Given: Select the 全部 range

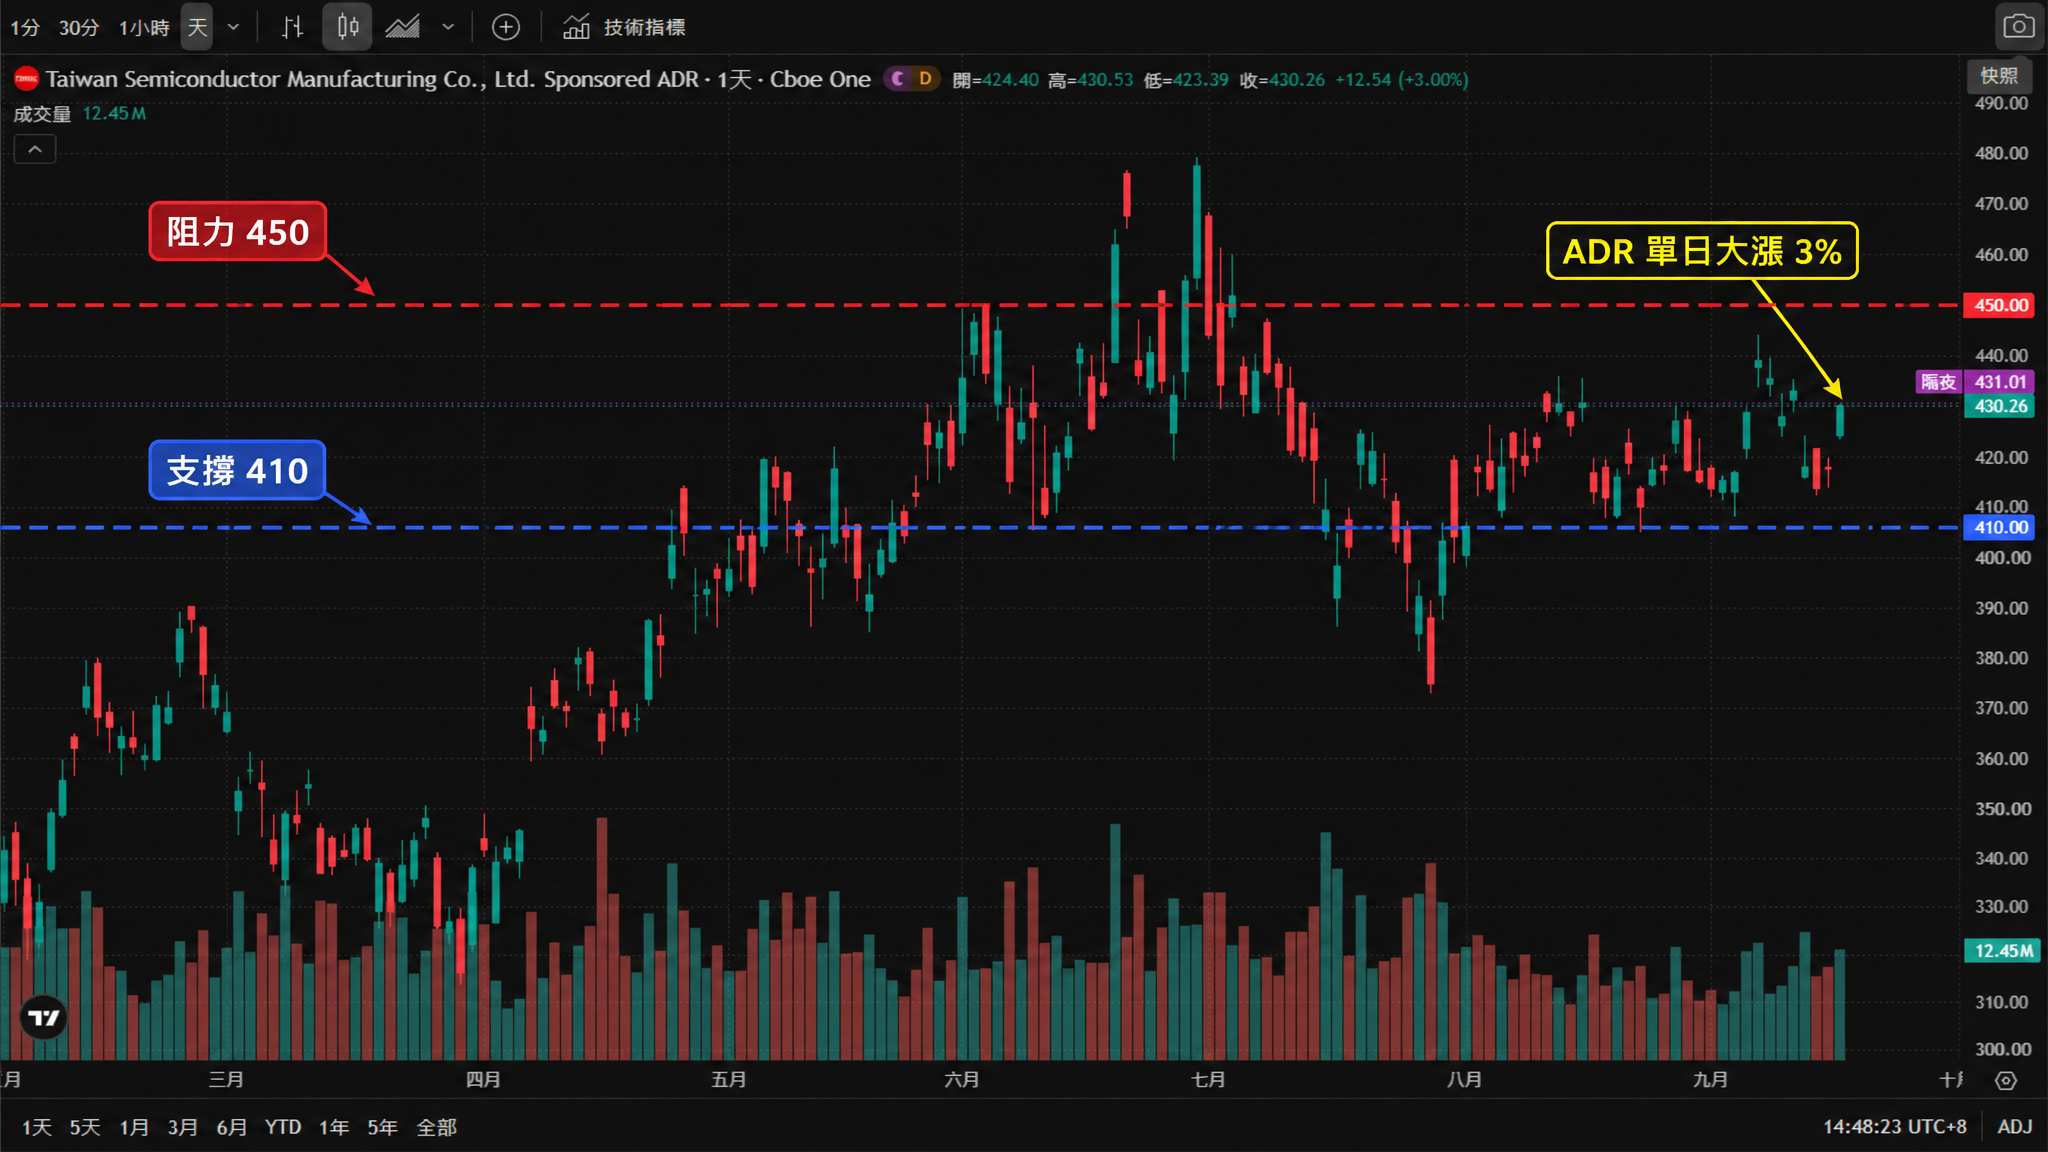Looking at the screenshot, I should click(436, 1127).
